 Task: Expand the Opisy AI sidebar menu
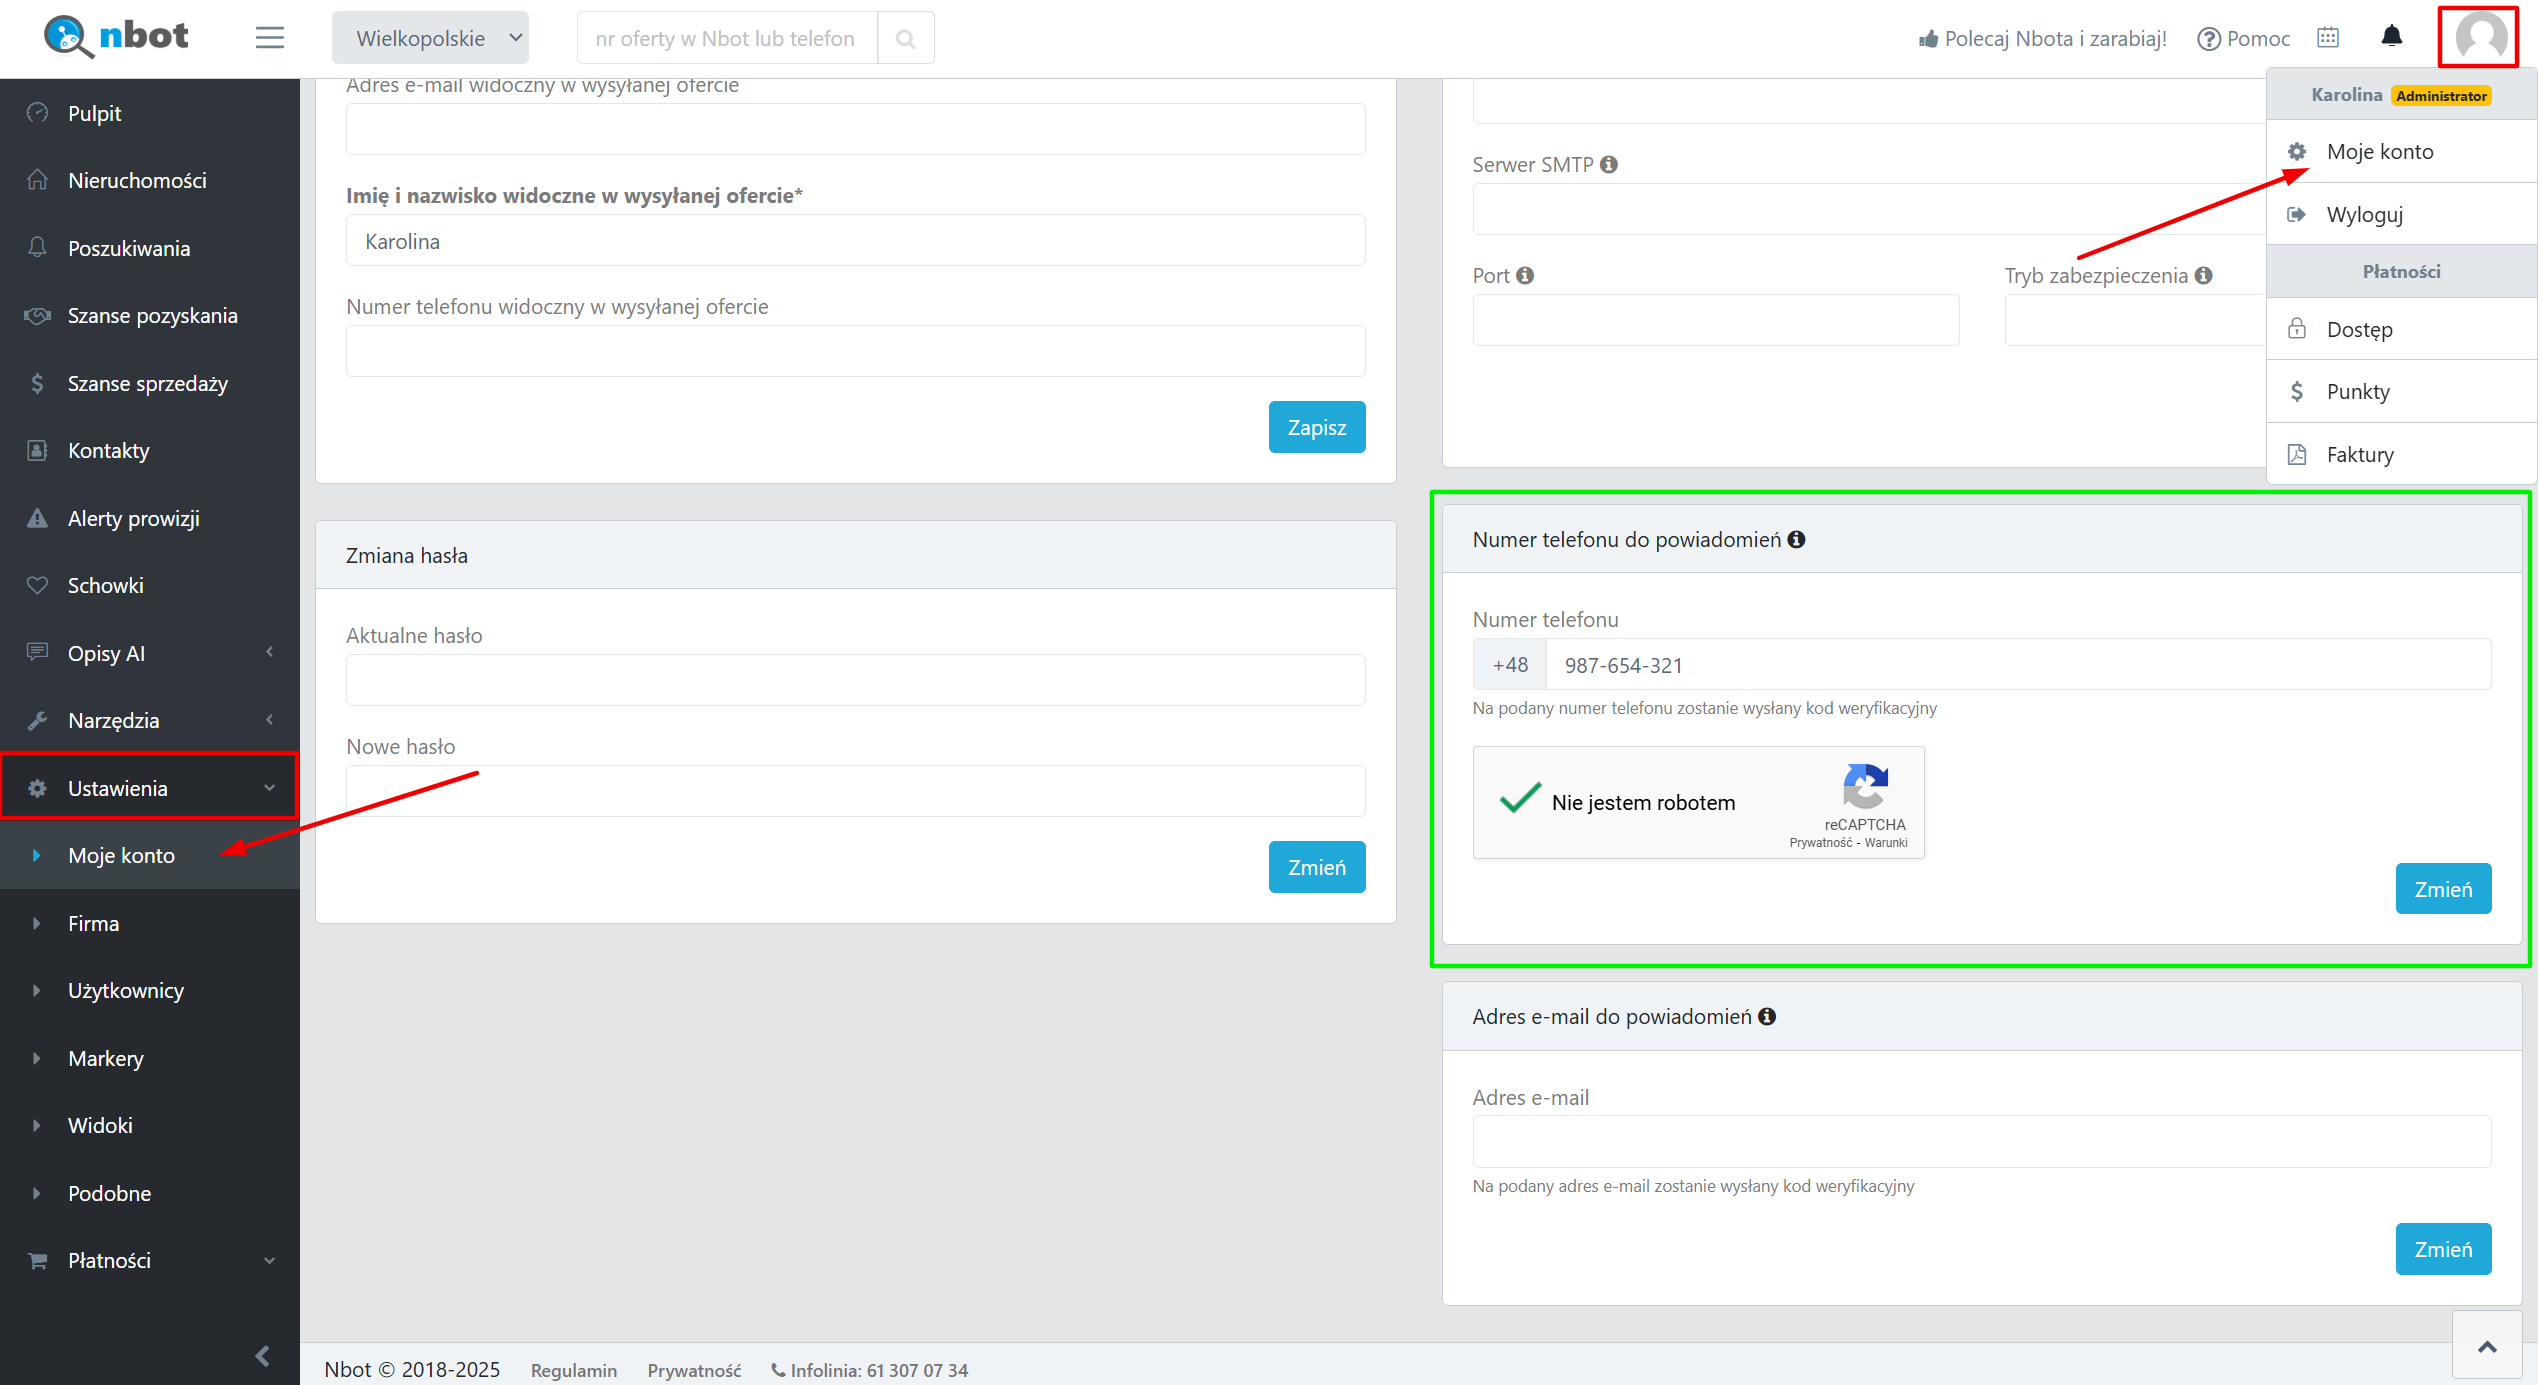(x=150, y=653)
